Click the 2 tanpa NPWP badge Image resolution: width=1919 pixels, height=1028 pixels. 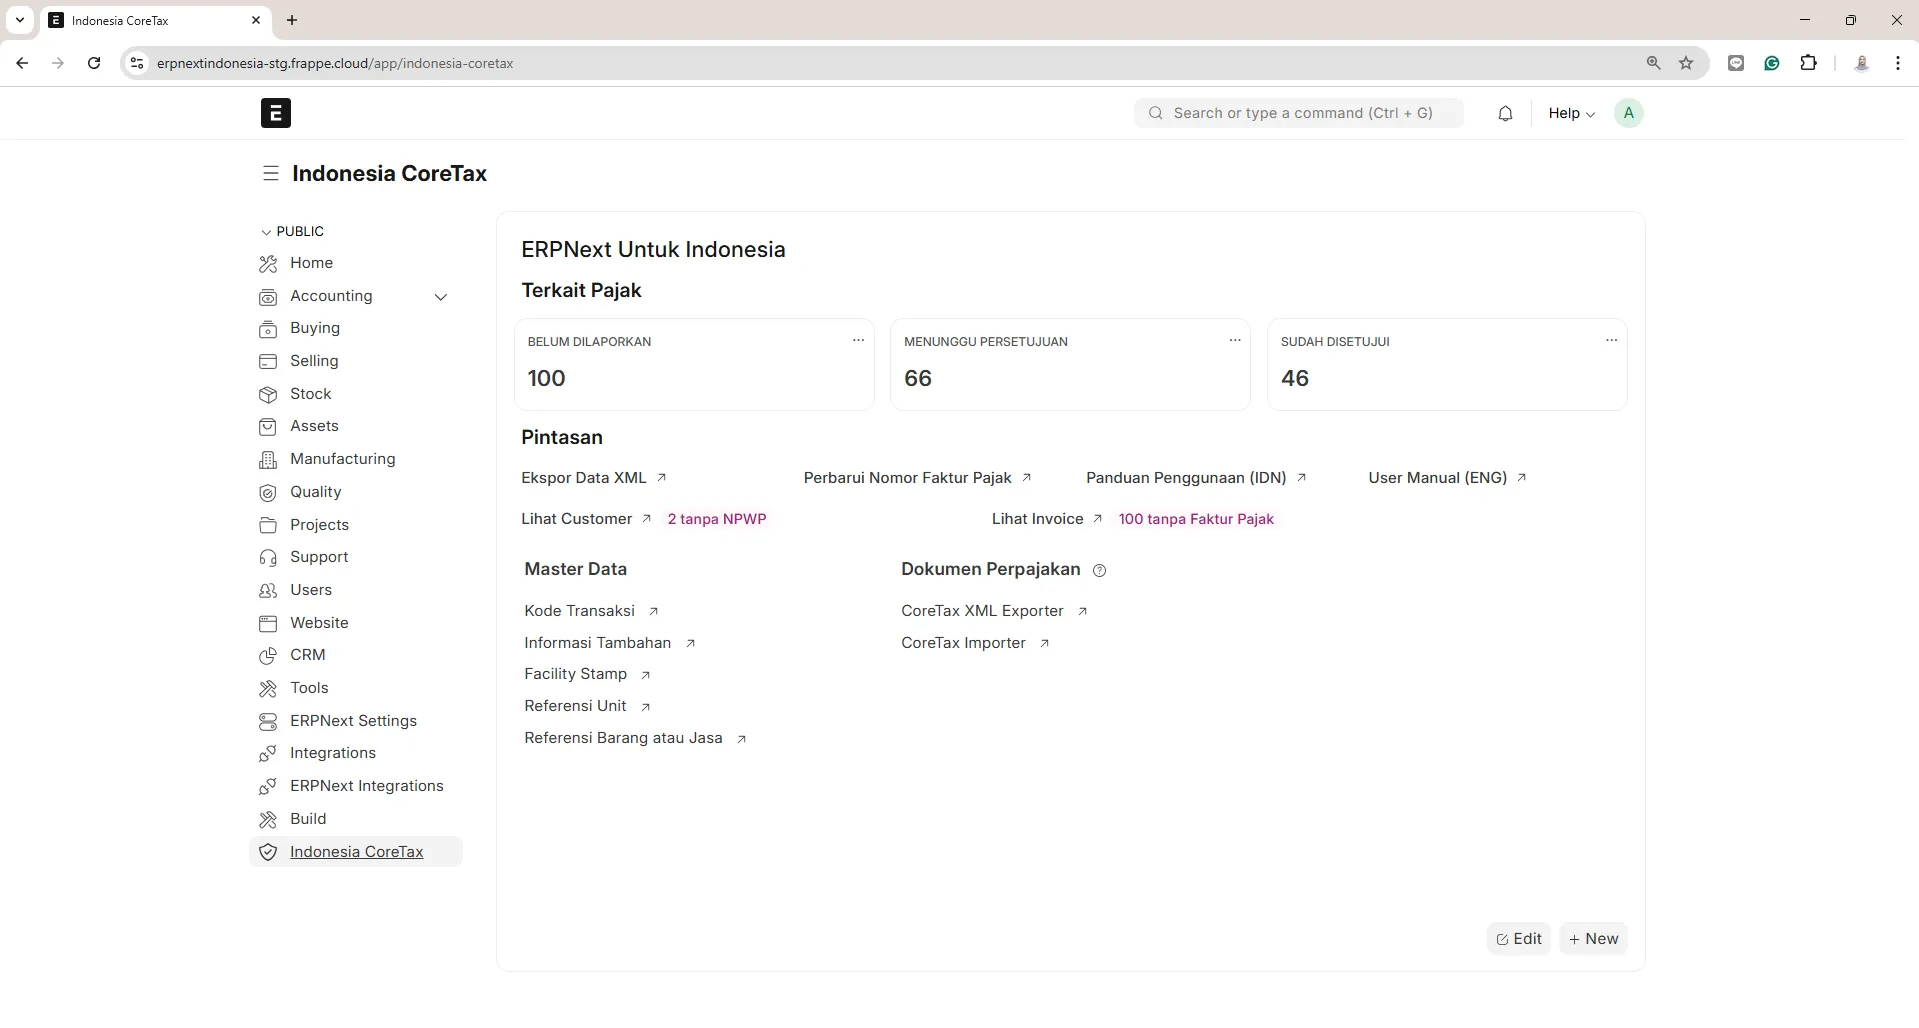(x=717, y=519)
